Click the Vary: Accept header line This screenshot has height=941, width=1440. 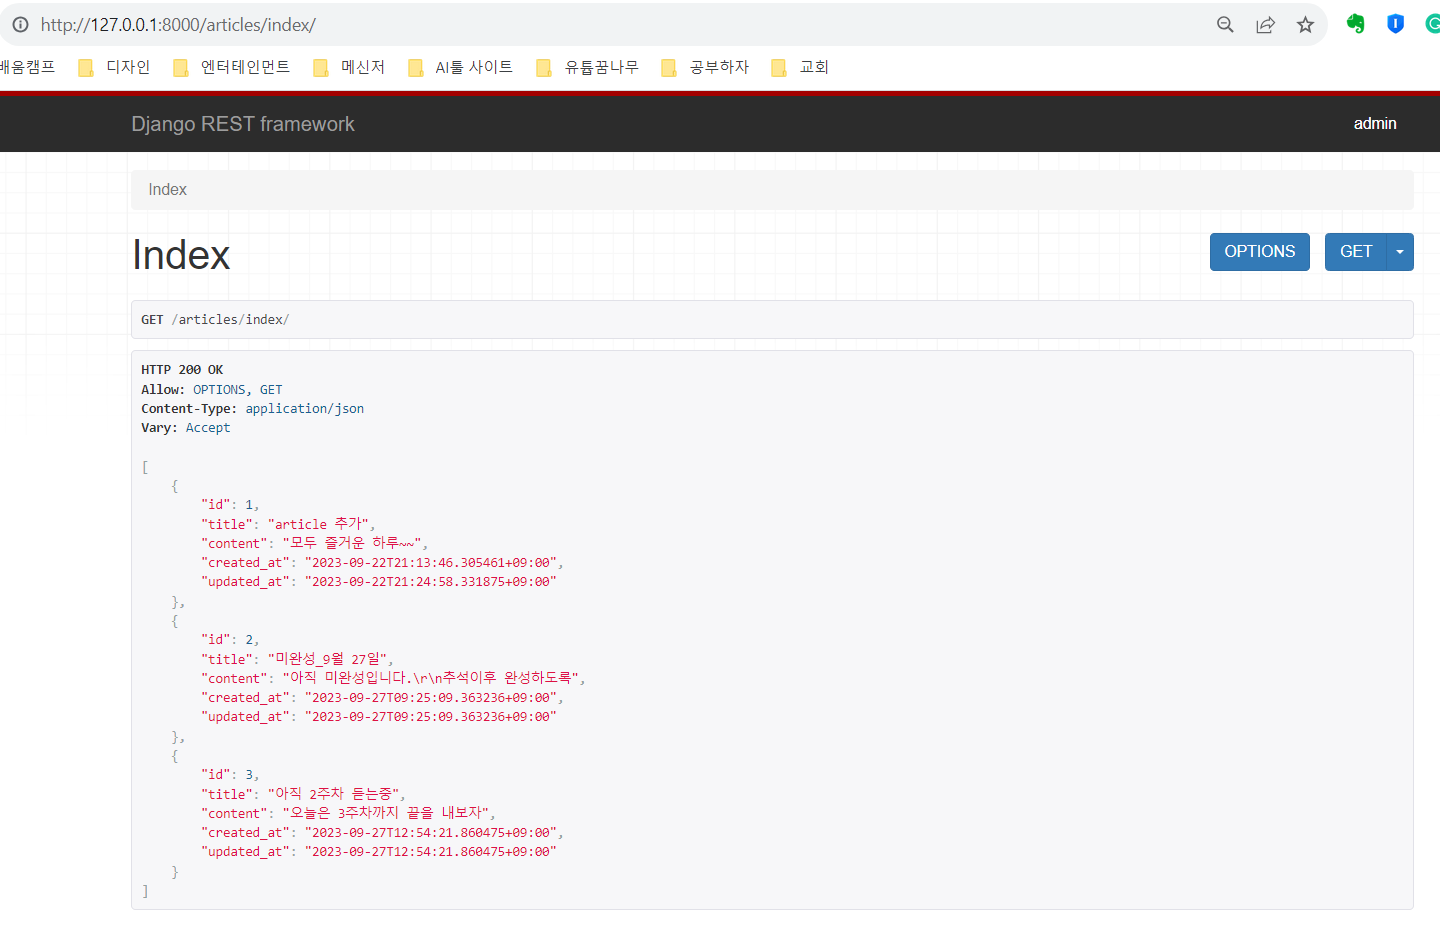point(186,428)
